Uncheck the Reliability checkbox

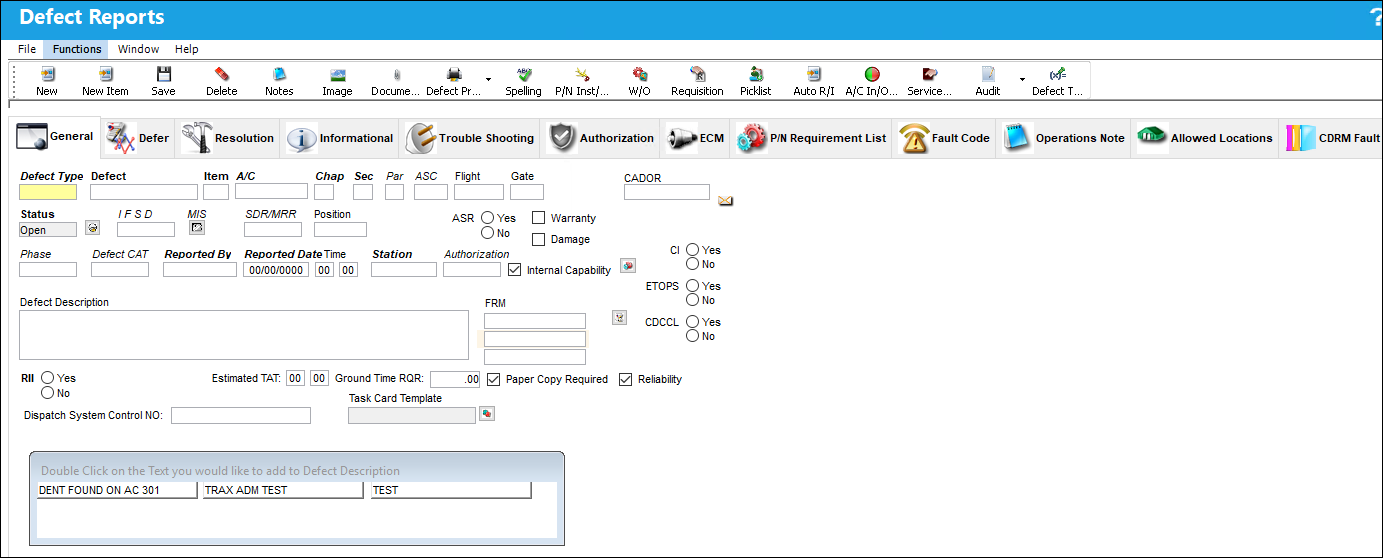(x=626, y=379)
